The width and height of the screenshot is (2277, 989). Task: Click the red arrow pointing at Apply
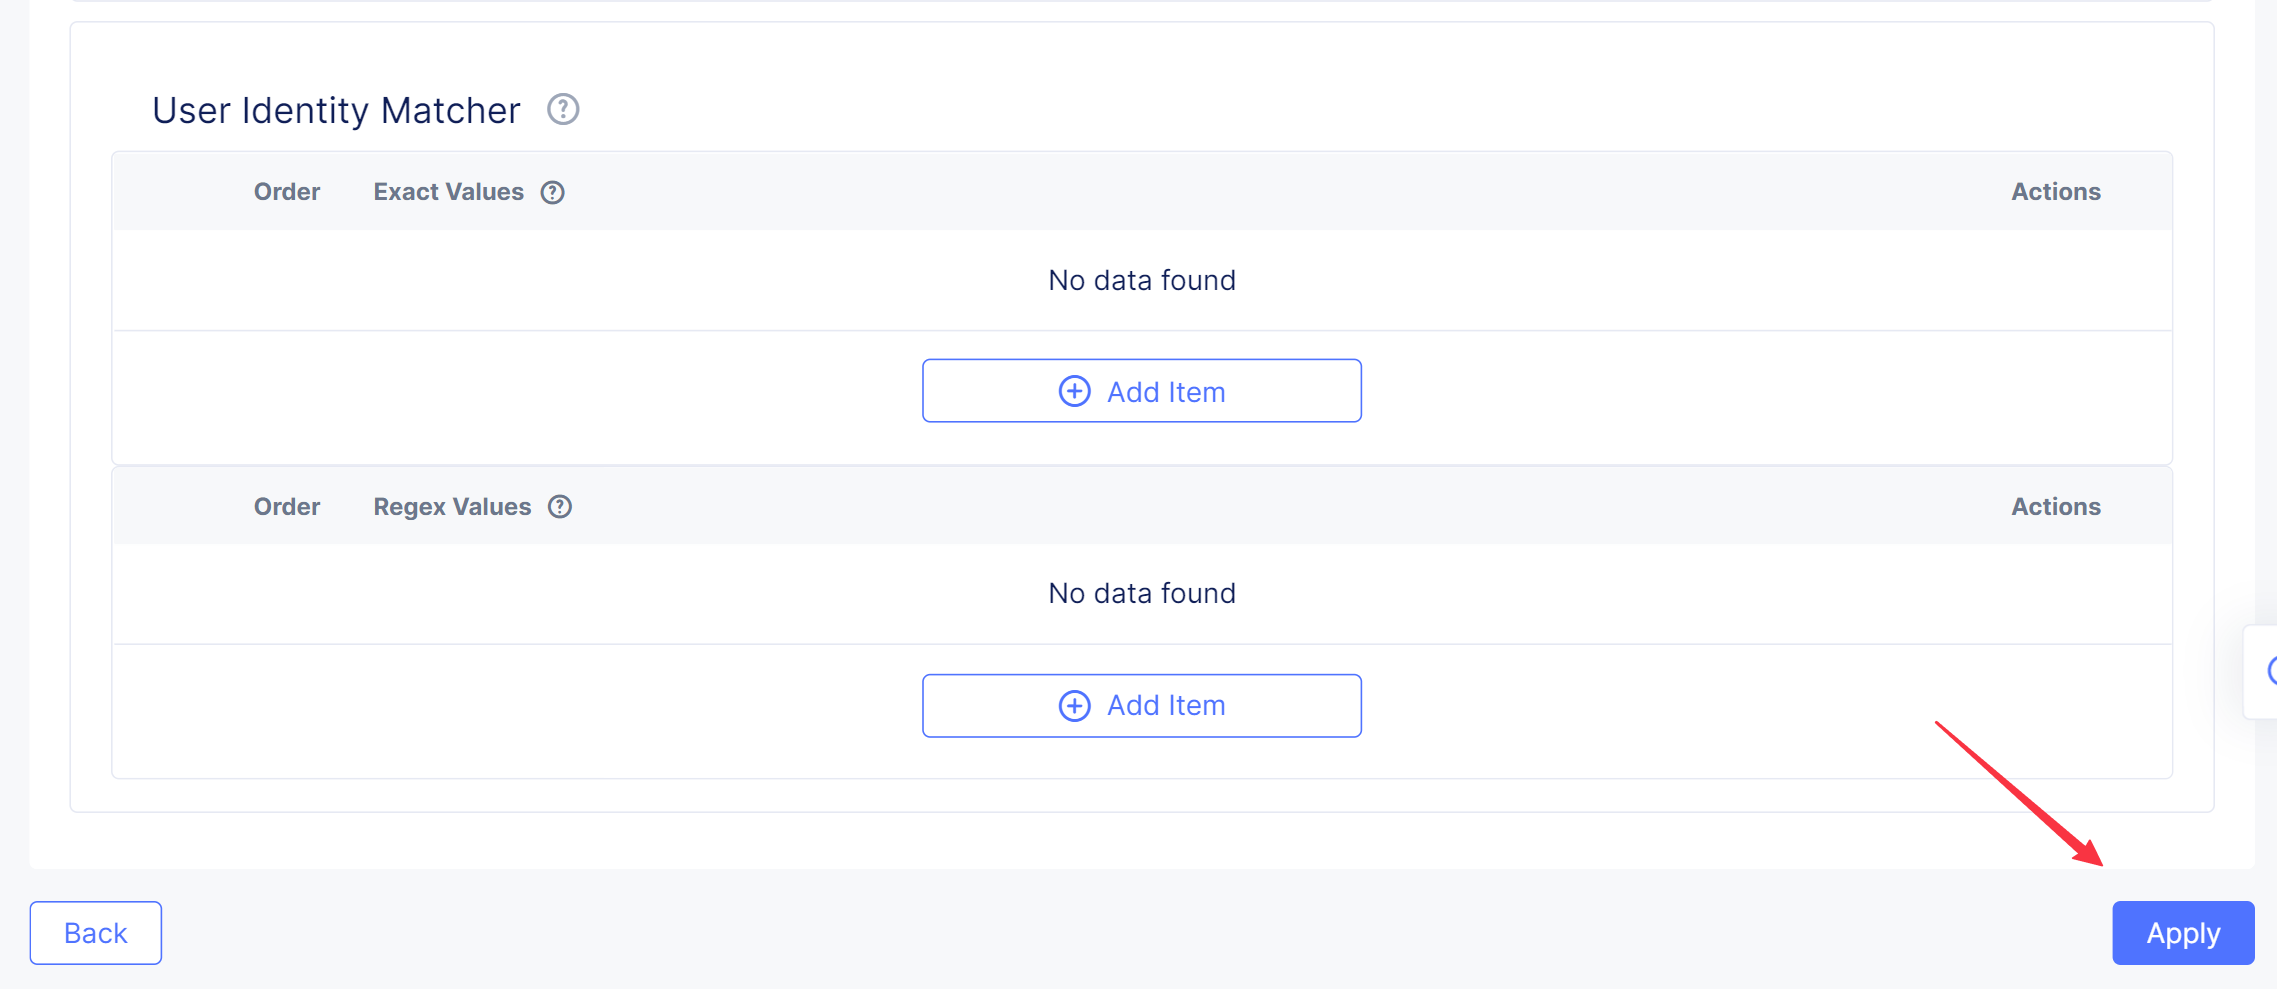pyautogui.click(x=2020, y=793)
